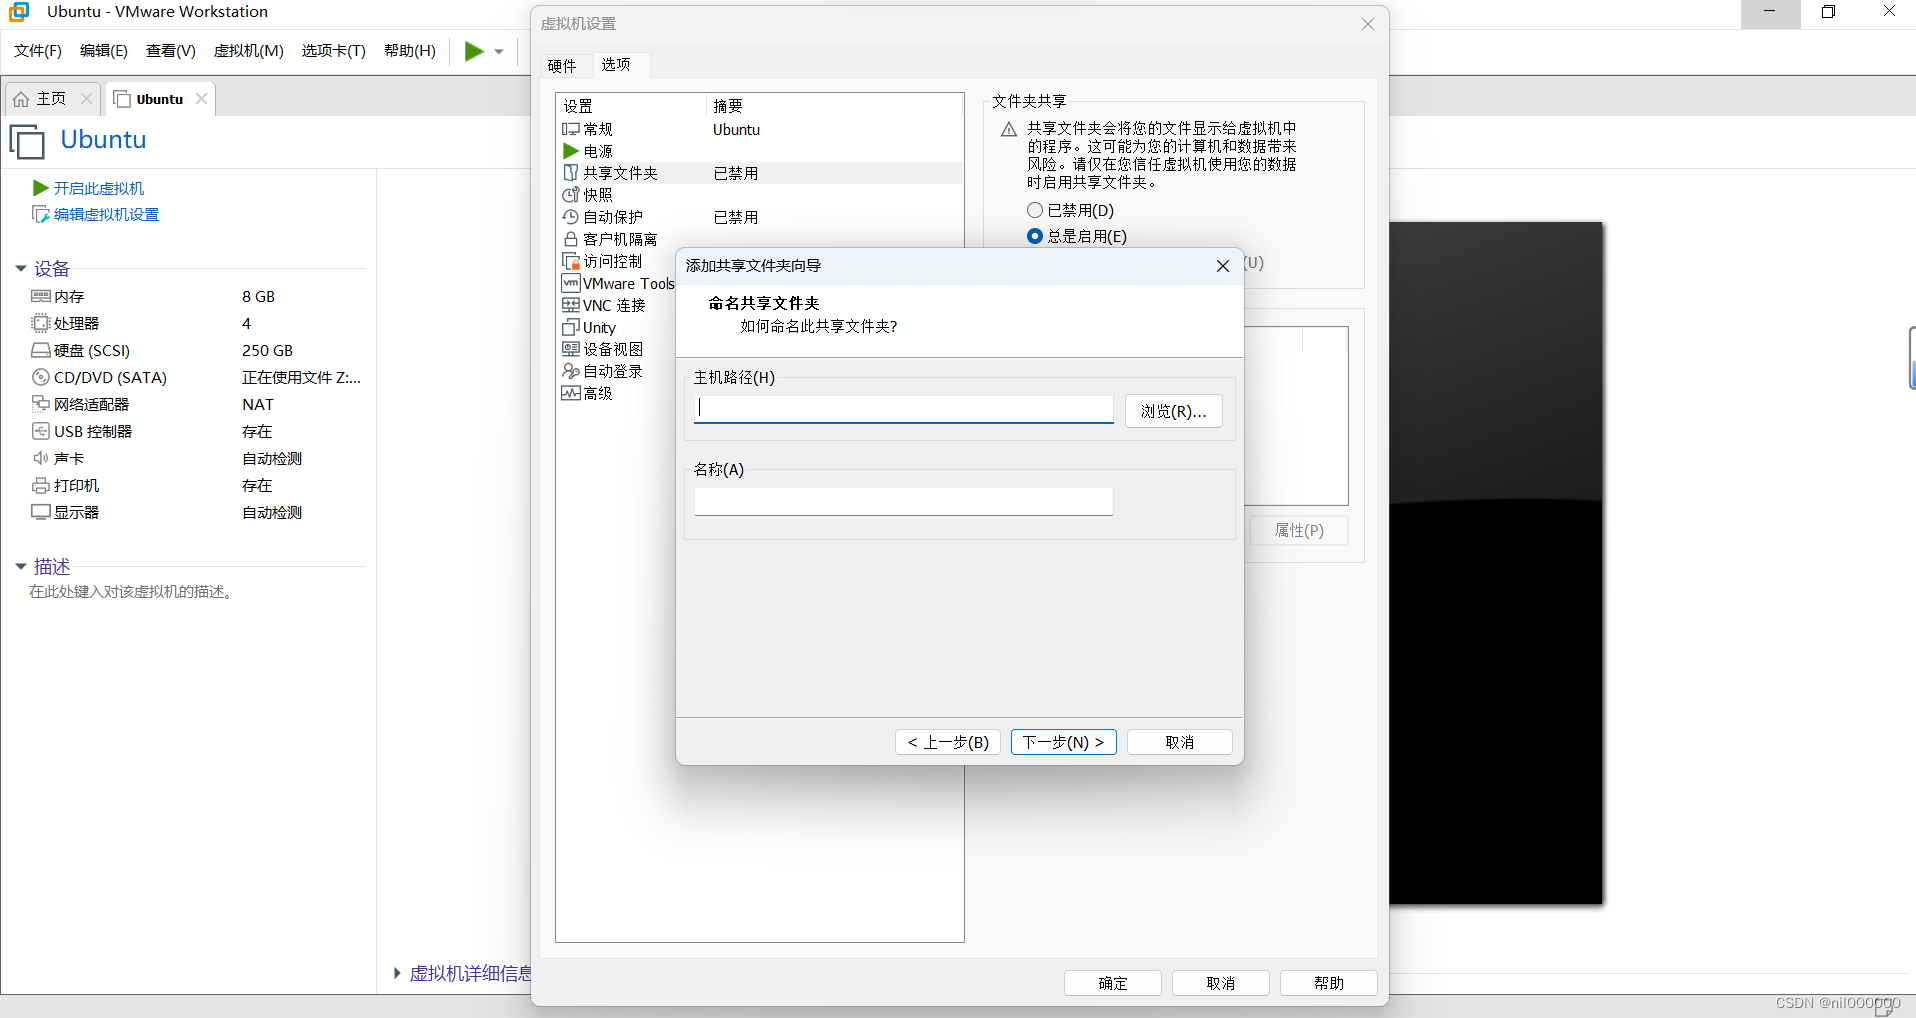Viewport: 1916px width, 1018px height.
Task: Click the home tab house icon
Action: pos(21,99)
